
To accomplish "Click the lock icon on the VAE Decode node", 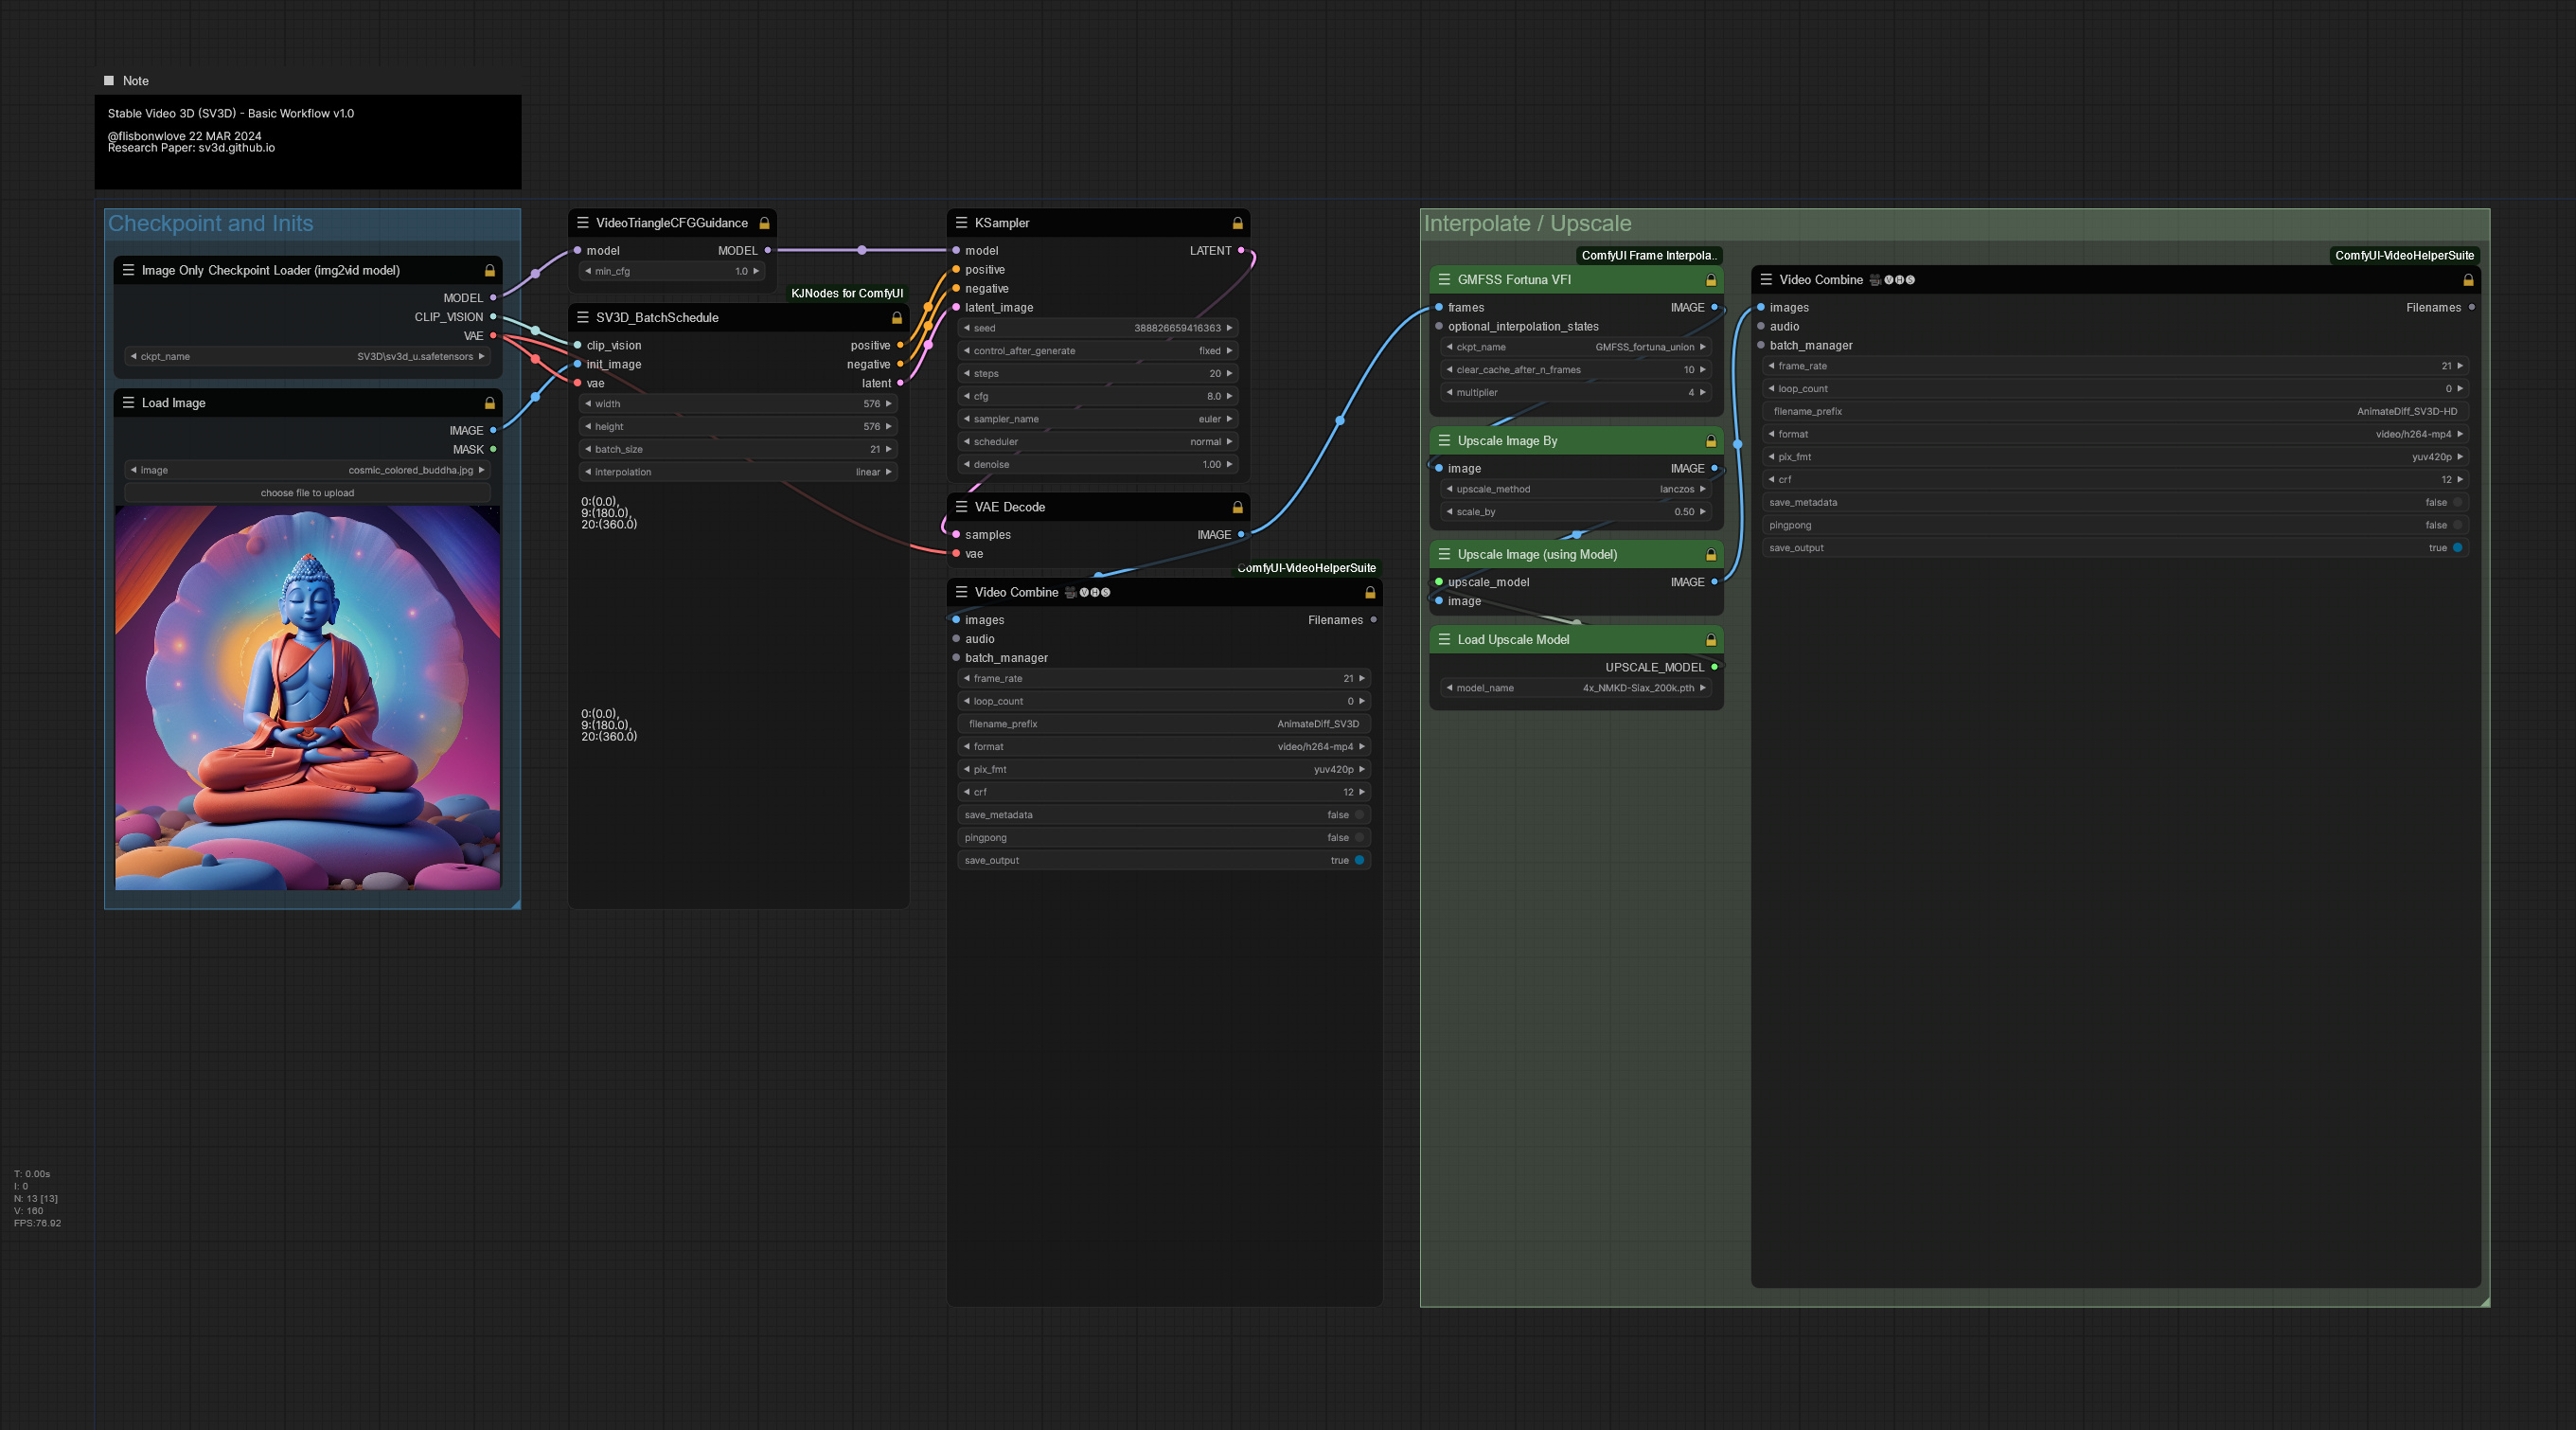I will [1236, 507].
